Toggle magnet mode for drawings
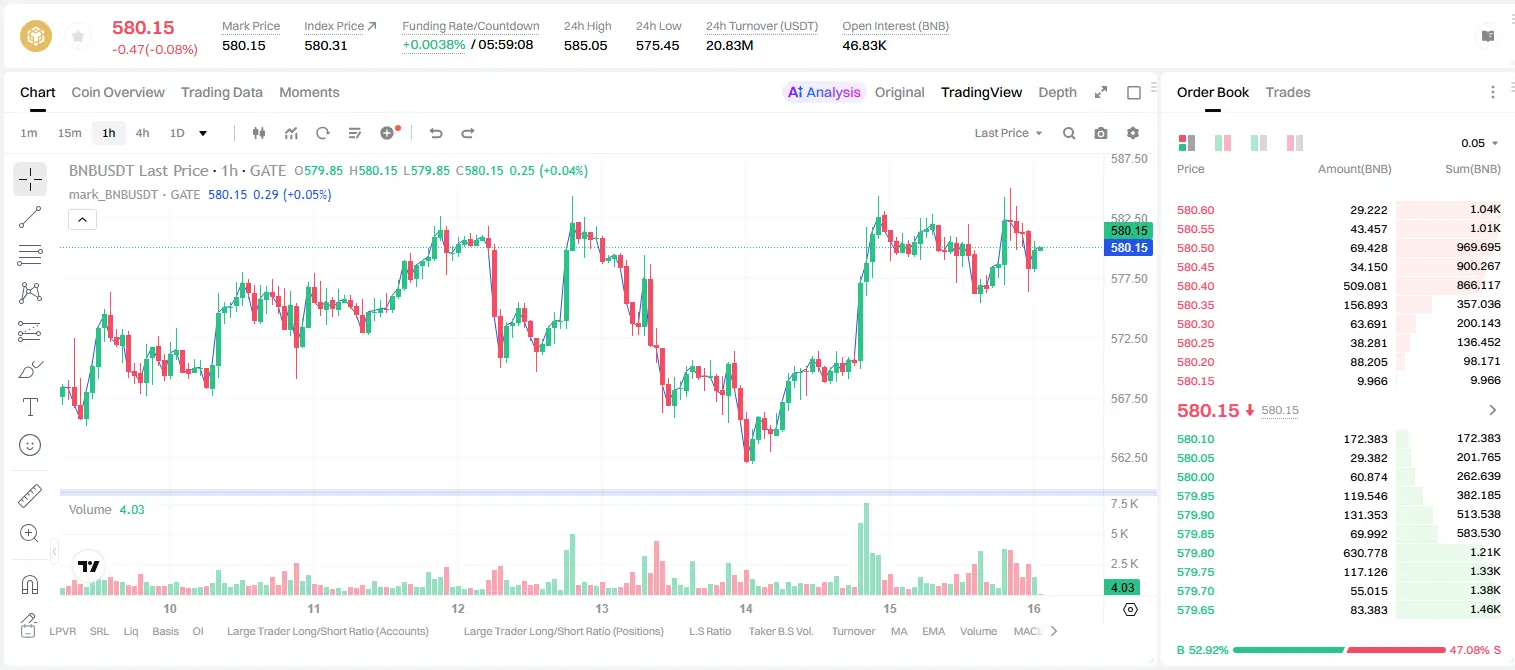This screenshot has height=670, width=1515. (30, 585)
